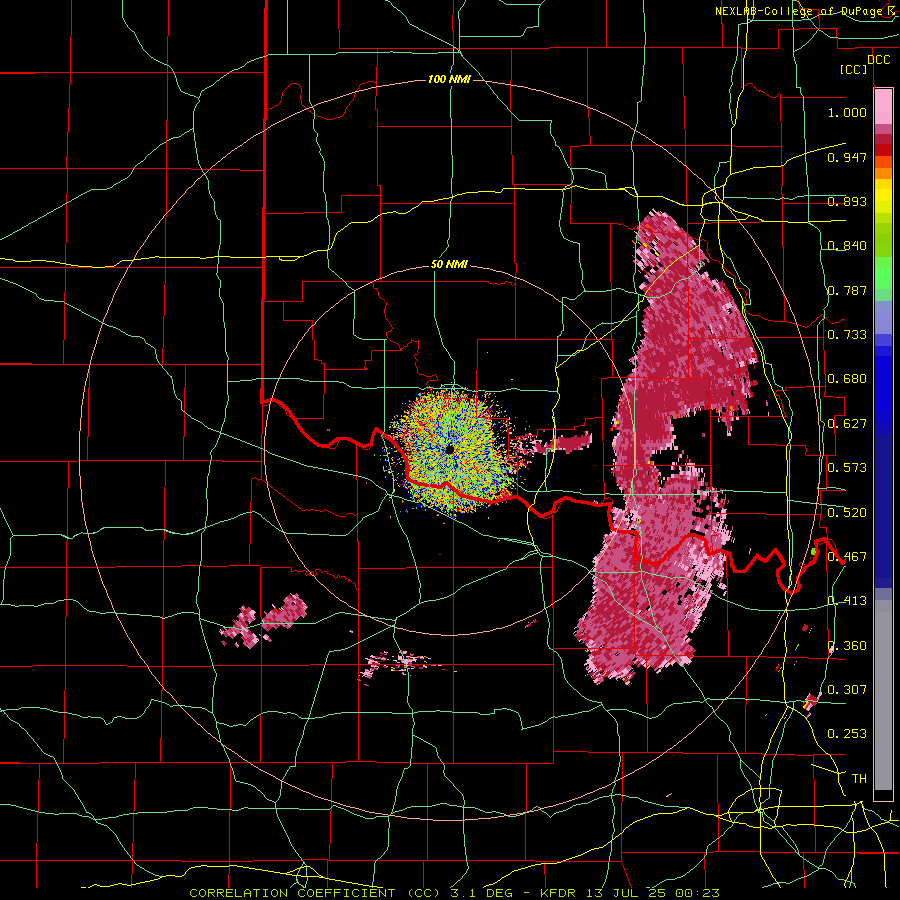Viewport: 900px width, 900px height.
Task: Select the 0.573 scale value
Action: (847, 468)
